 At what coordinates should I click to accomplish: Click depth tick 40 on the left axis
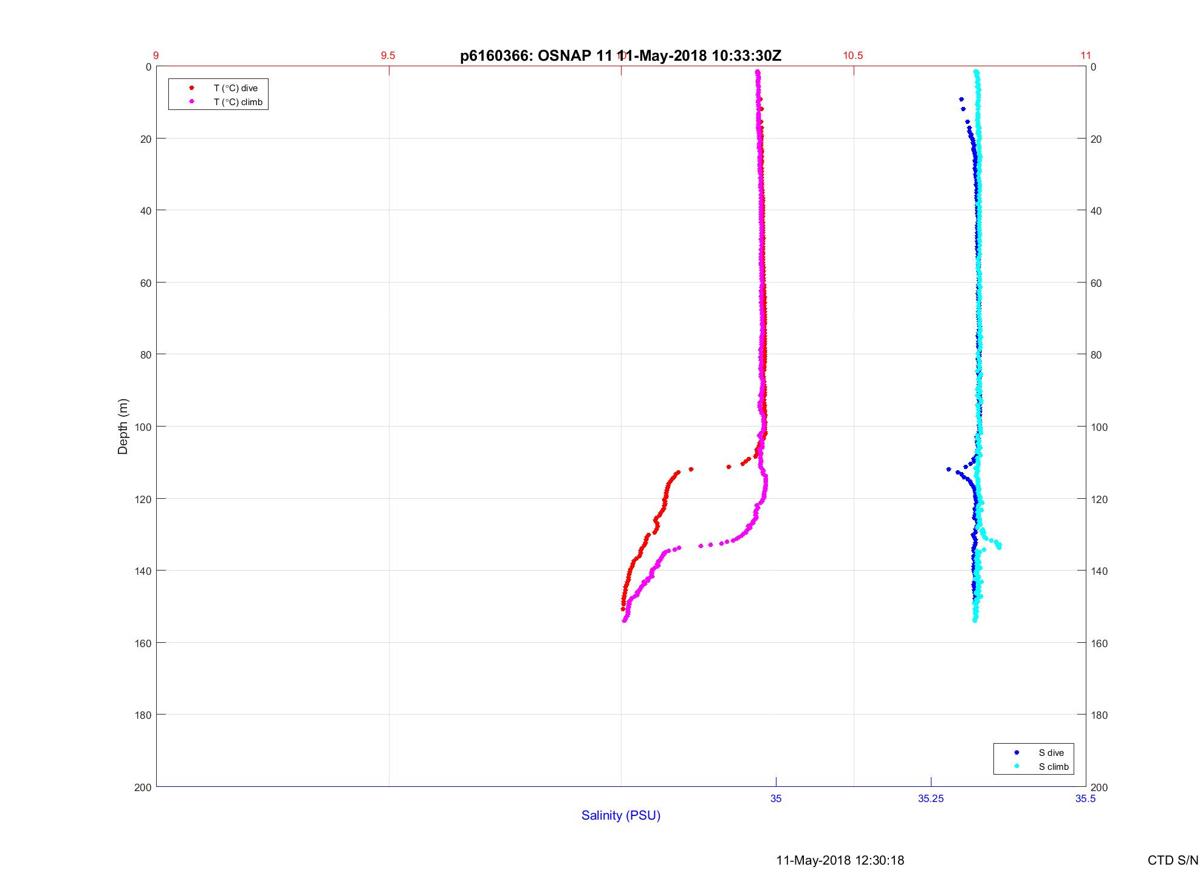pyautogui.click(x=145, y=211)
